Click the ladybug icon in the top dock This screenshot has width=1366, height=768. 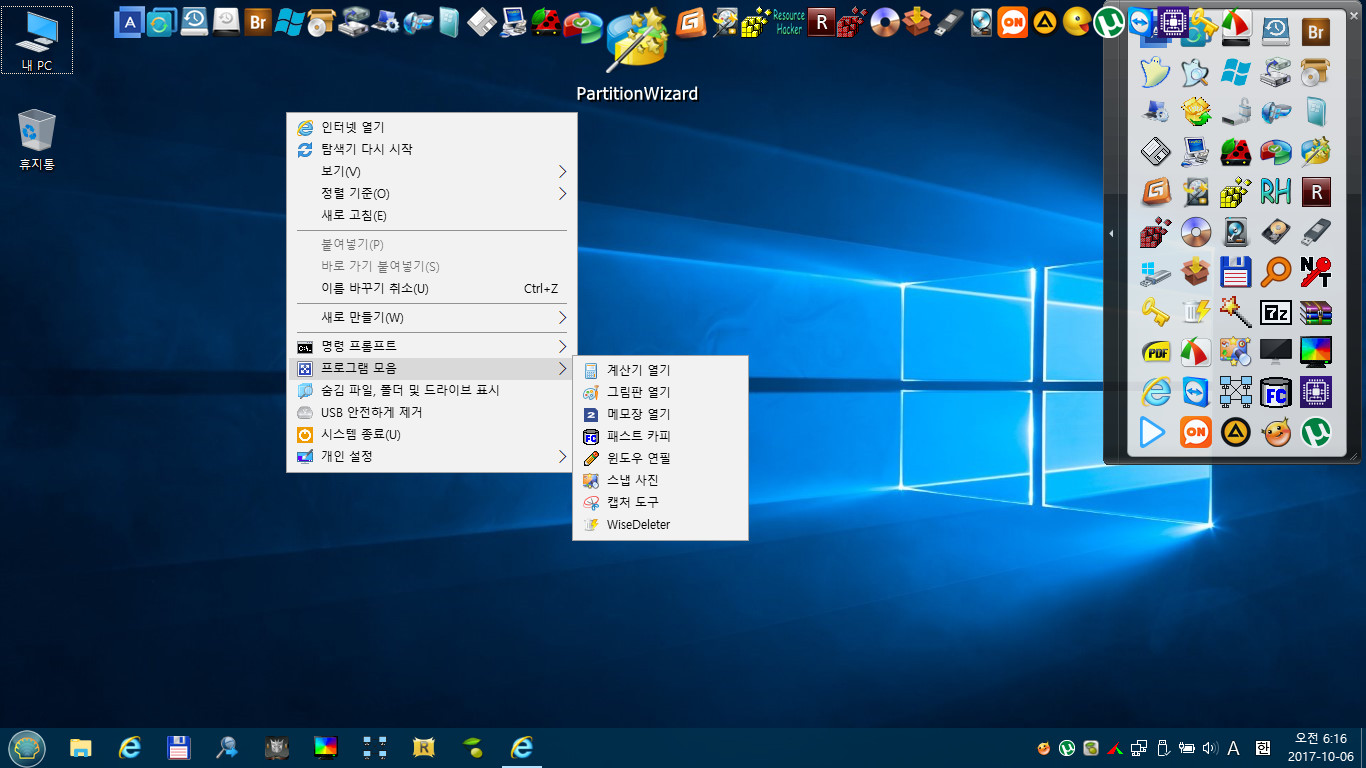pos(545,21)
